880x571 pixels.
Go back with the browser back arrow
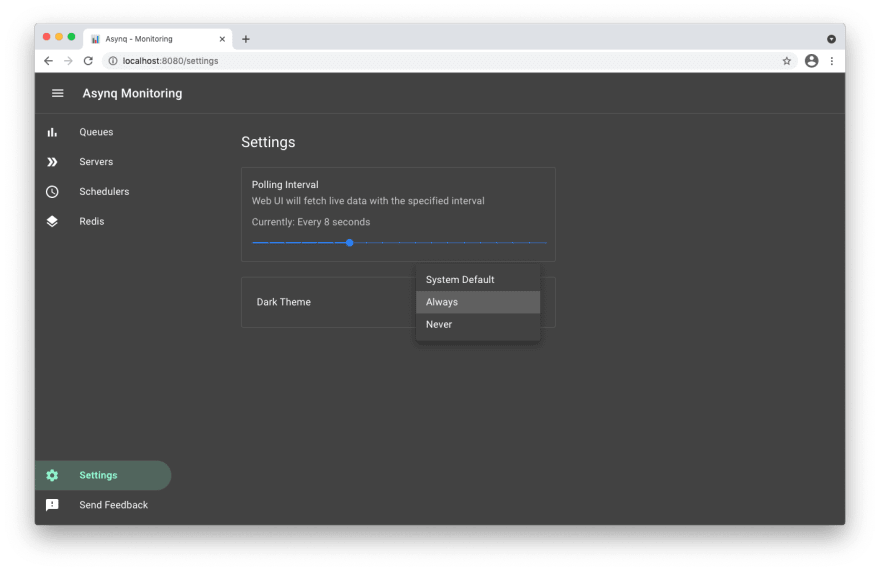point(48,61)
